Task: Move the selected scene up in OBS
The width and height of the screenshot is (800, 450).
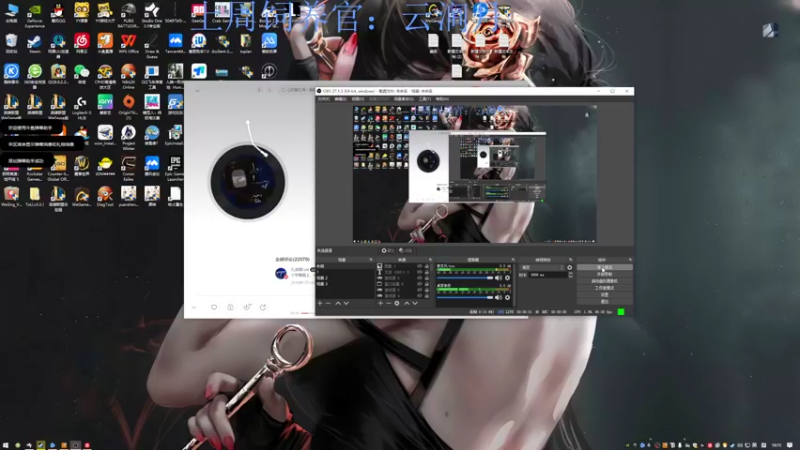Action: [x=338, y=303]
